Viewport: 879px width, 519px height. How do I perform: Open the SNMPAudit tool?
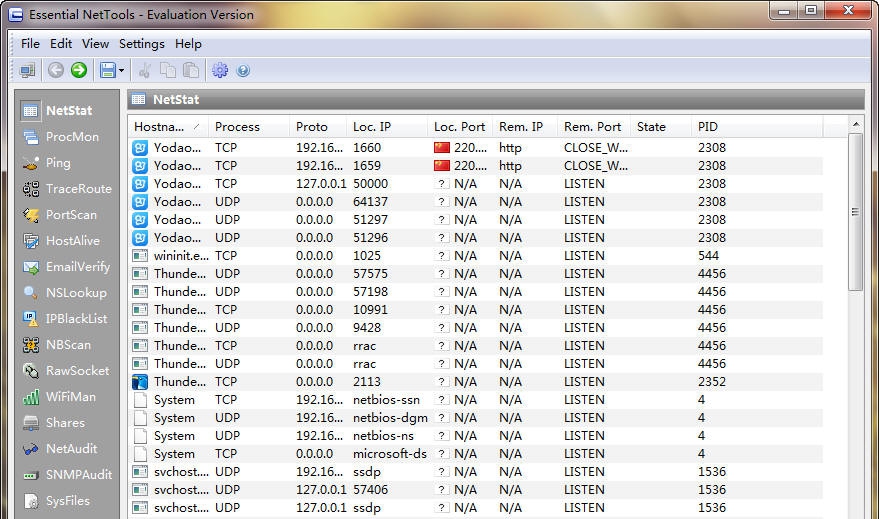pyautogui.click(x=78, y=475)
